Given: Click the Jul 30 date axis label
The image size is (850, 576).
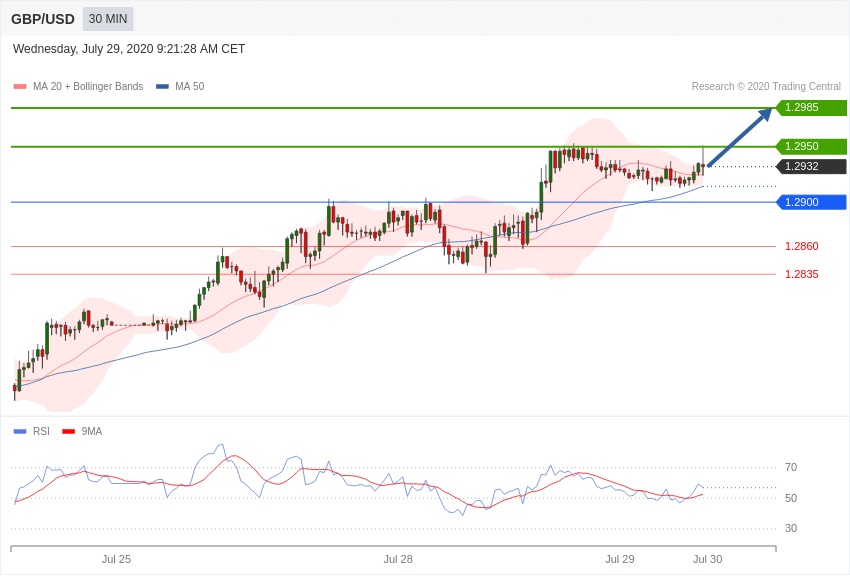Looking at the screenshot, I should click(707, 559).
